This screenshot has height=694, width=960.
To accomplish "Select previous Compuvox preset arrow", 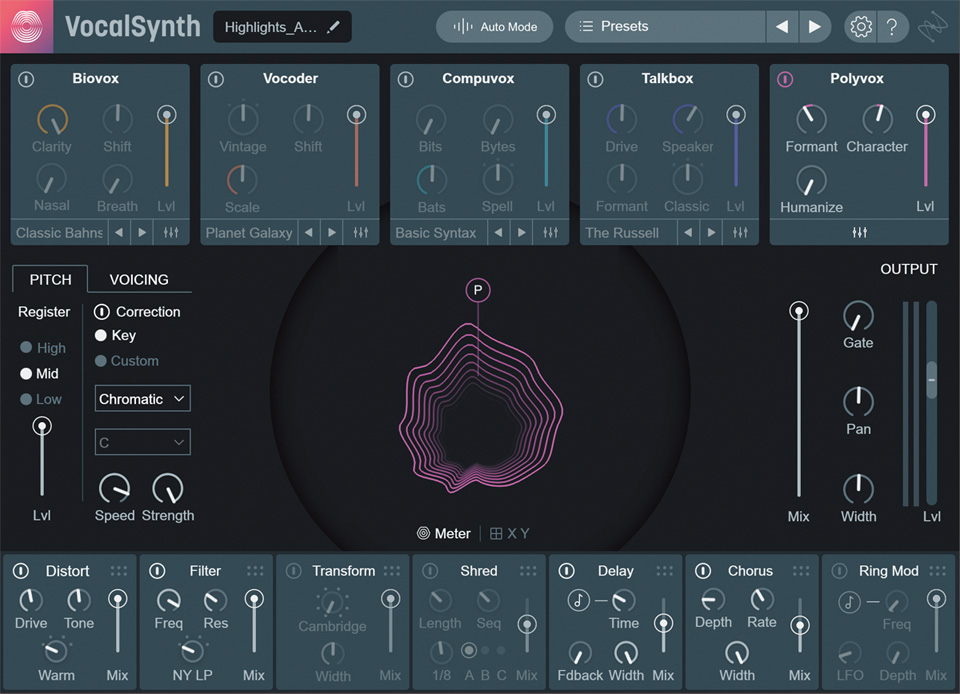I will pos(498,233).
